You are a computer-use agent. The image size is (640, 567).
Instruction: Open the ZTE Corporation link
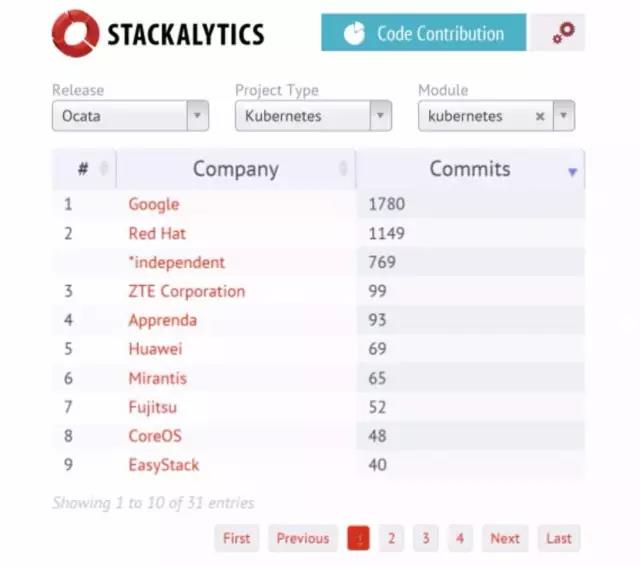click(x=187, y=291)
